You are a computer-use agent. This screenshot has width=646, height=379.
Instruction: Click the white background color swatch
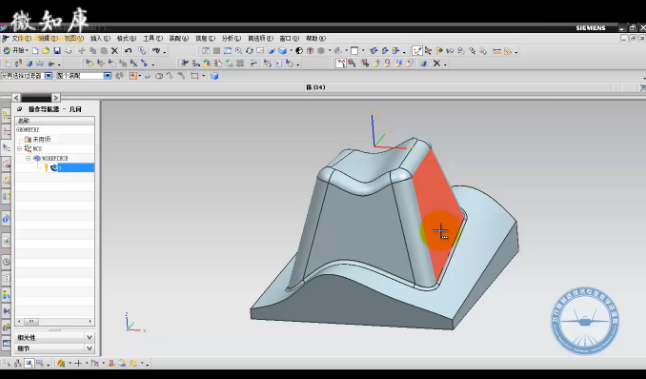click(x=354, y=51)
